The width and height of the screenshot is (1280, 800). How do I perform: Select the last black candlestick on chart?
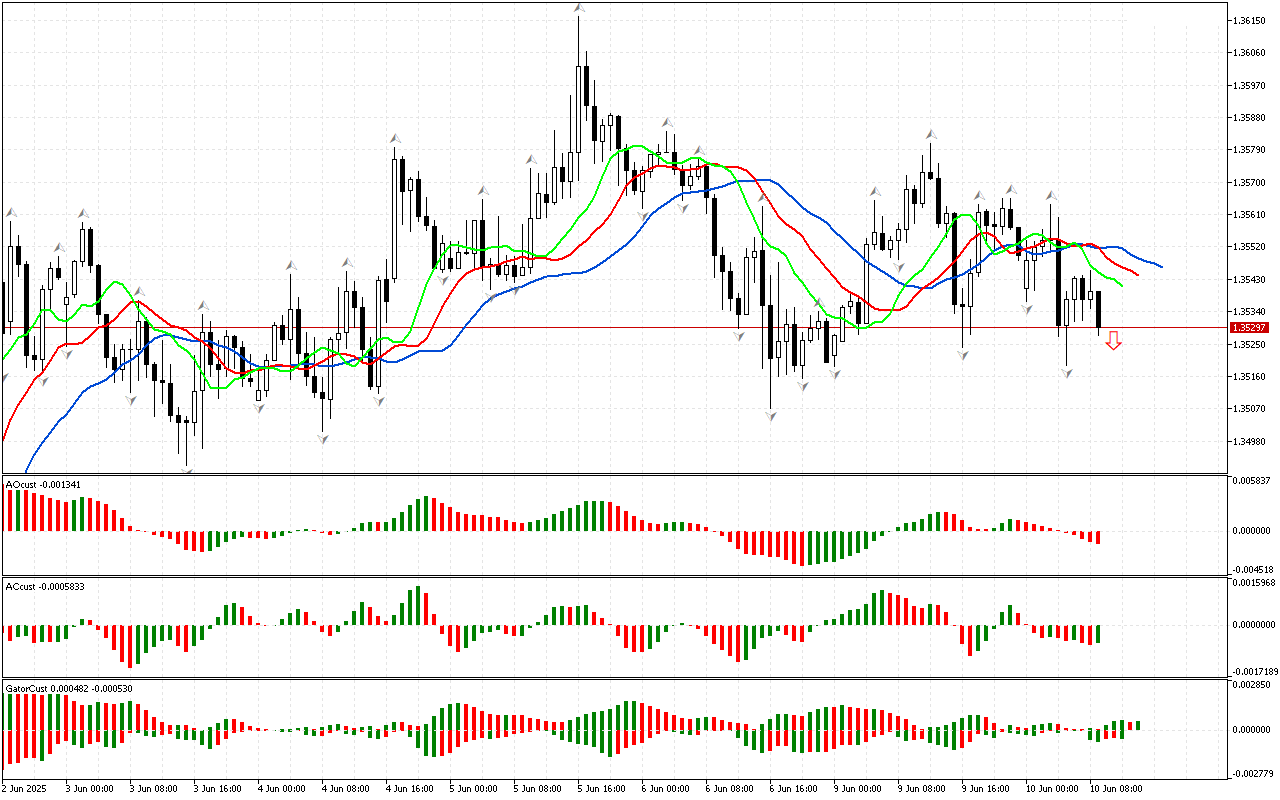[x=1098, y=310]
